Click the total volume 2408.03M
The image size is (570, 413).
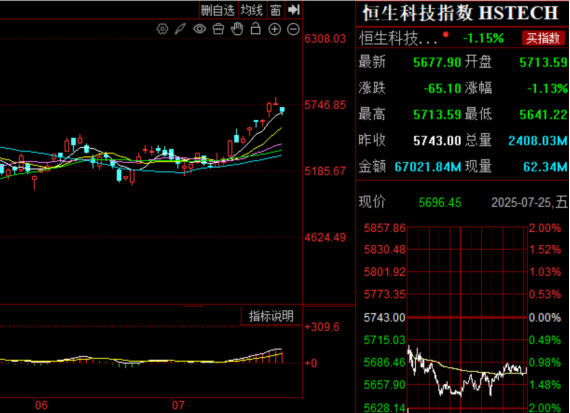(x=538, y=141)
